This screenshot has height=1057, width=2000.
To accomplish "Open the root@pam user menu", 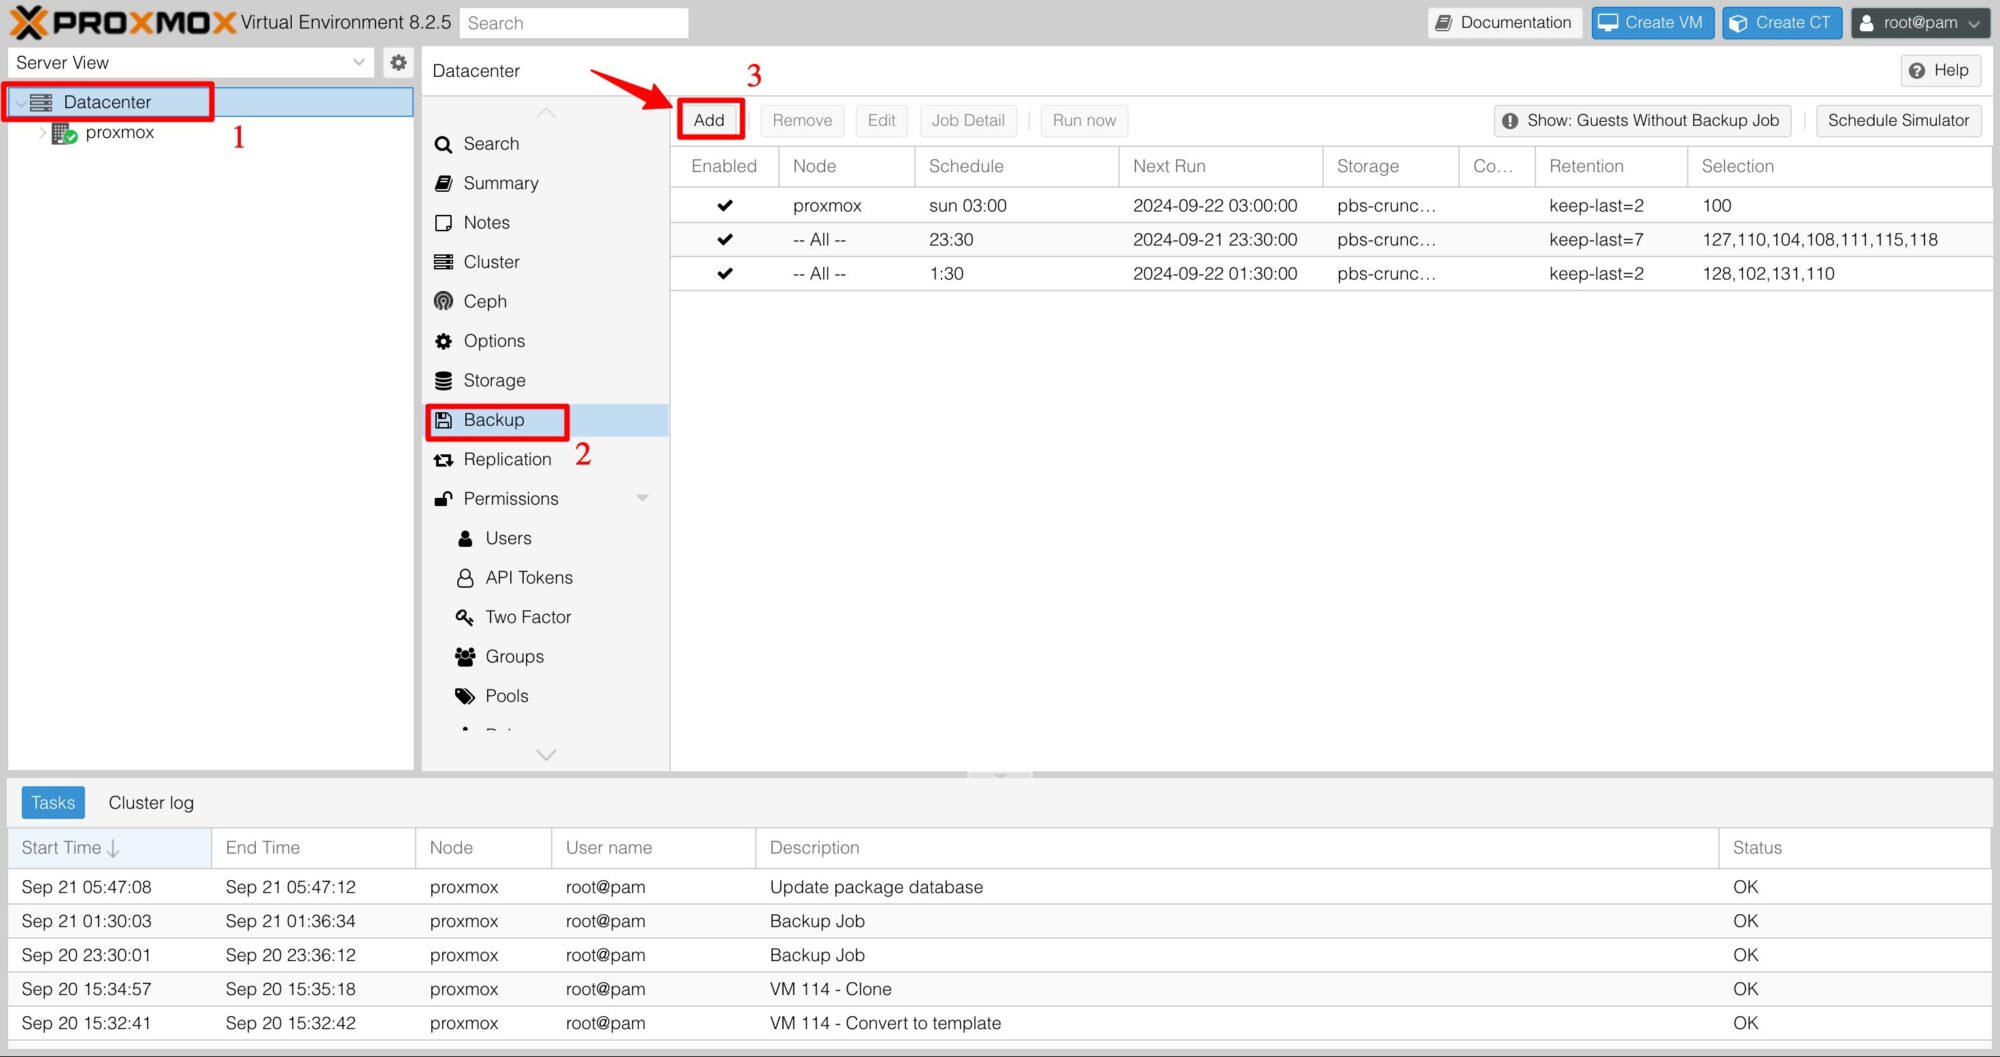I will 1920,23.
